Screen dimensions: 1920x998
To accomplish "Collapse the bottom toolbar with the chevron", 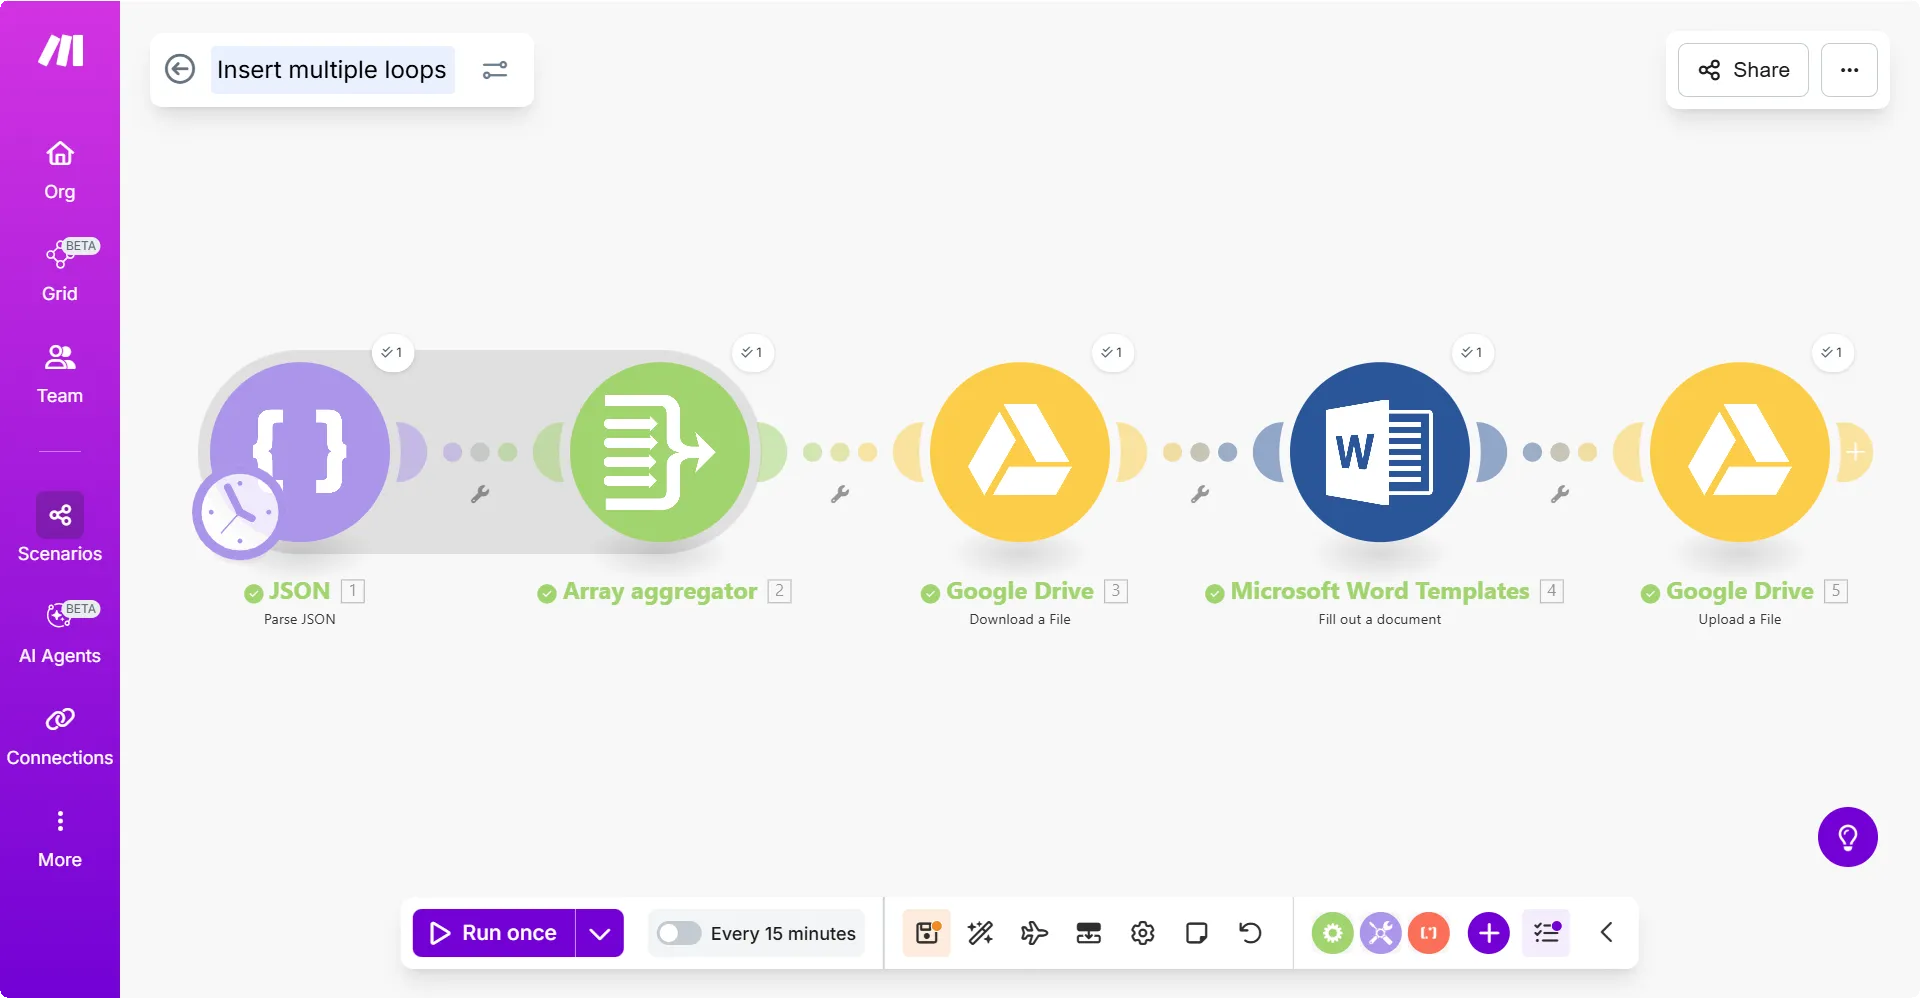I will pyautogui.click(x=1607, y=933).
